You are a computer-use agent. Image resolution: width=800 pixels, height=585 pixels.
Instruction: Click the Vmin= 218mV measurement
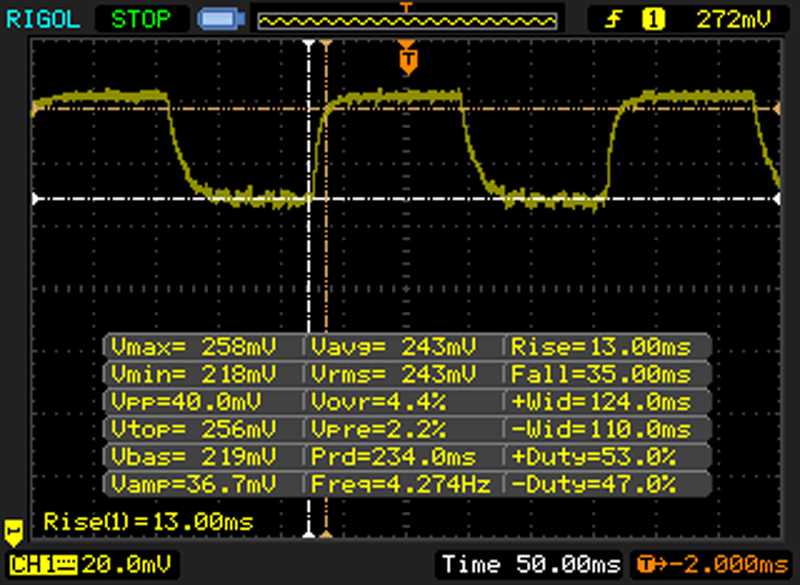[x=194, y=374]
